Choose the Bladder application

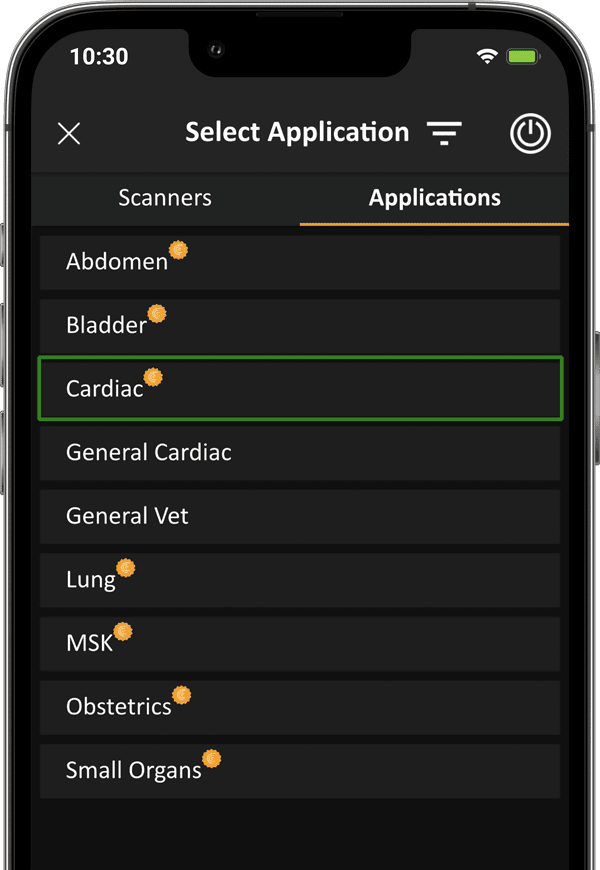(300, 325)
